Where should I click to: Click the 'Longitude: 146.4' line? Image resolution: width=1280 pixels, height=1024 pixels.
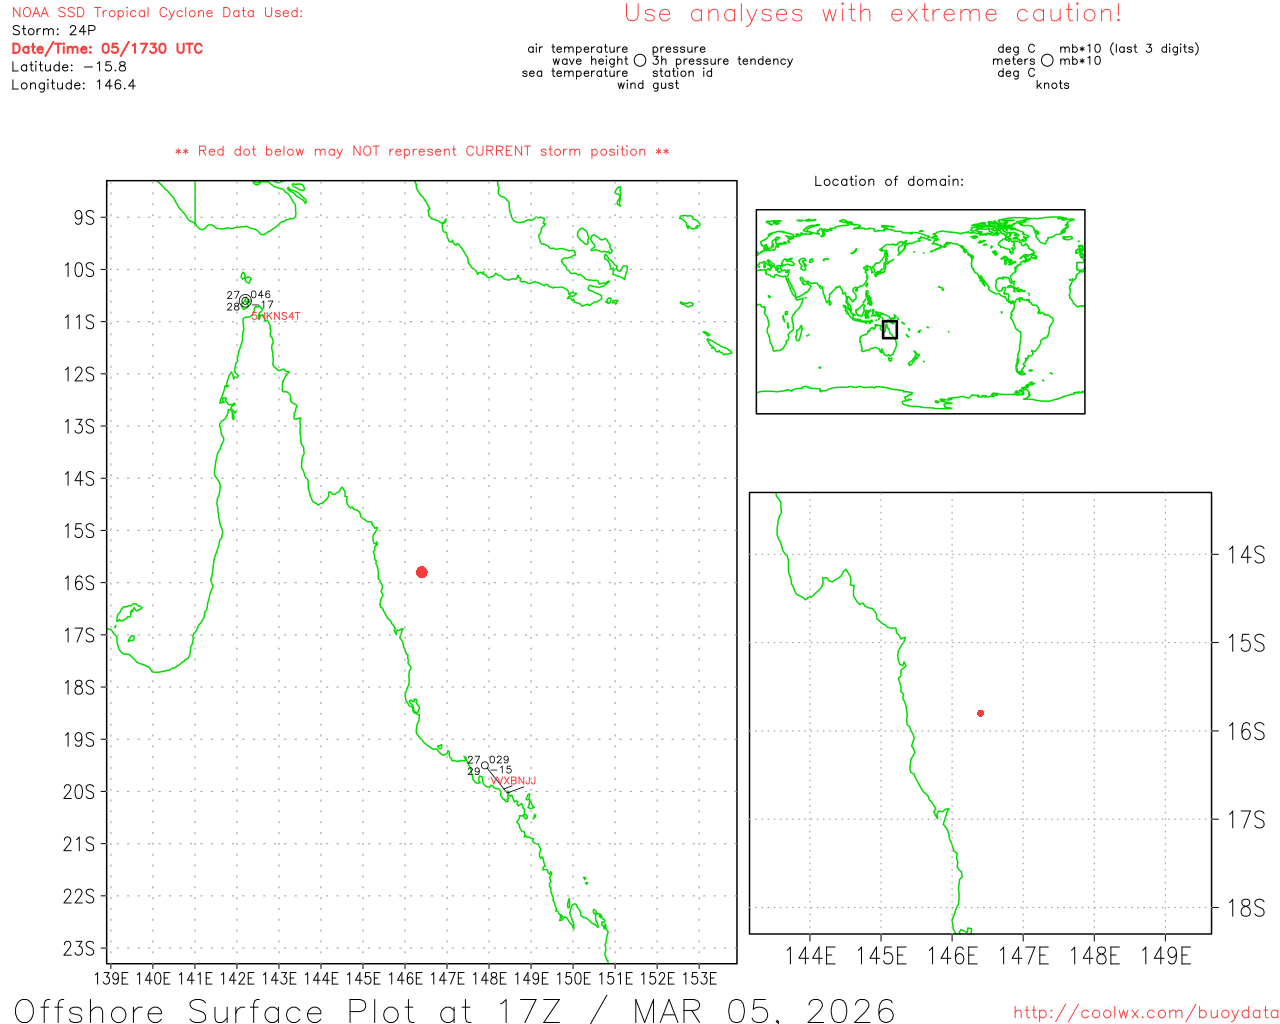coord(74,85)
